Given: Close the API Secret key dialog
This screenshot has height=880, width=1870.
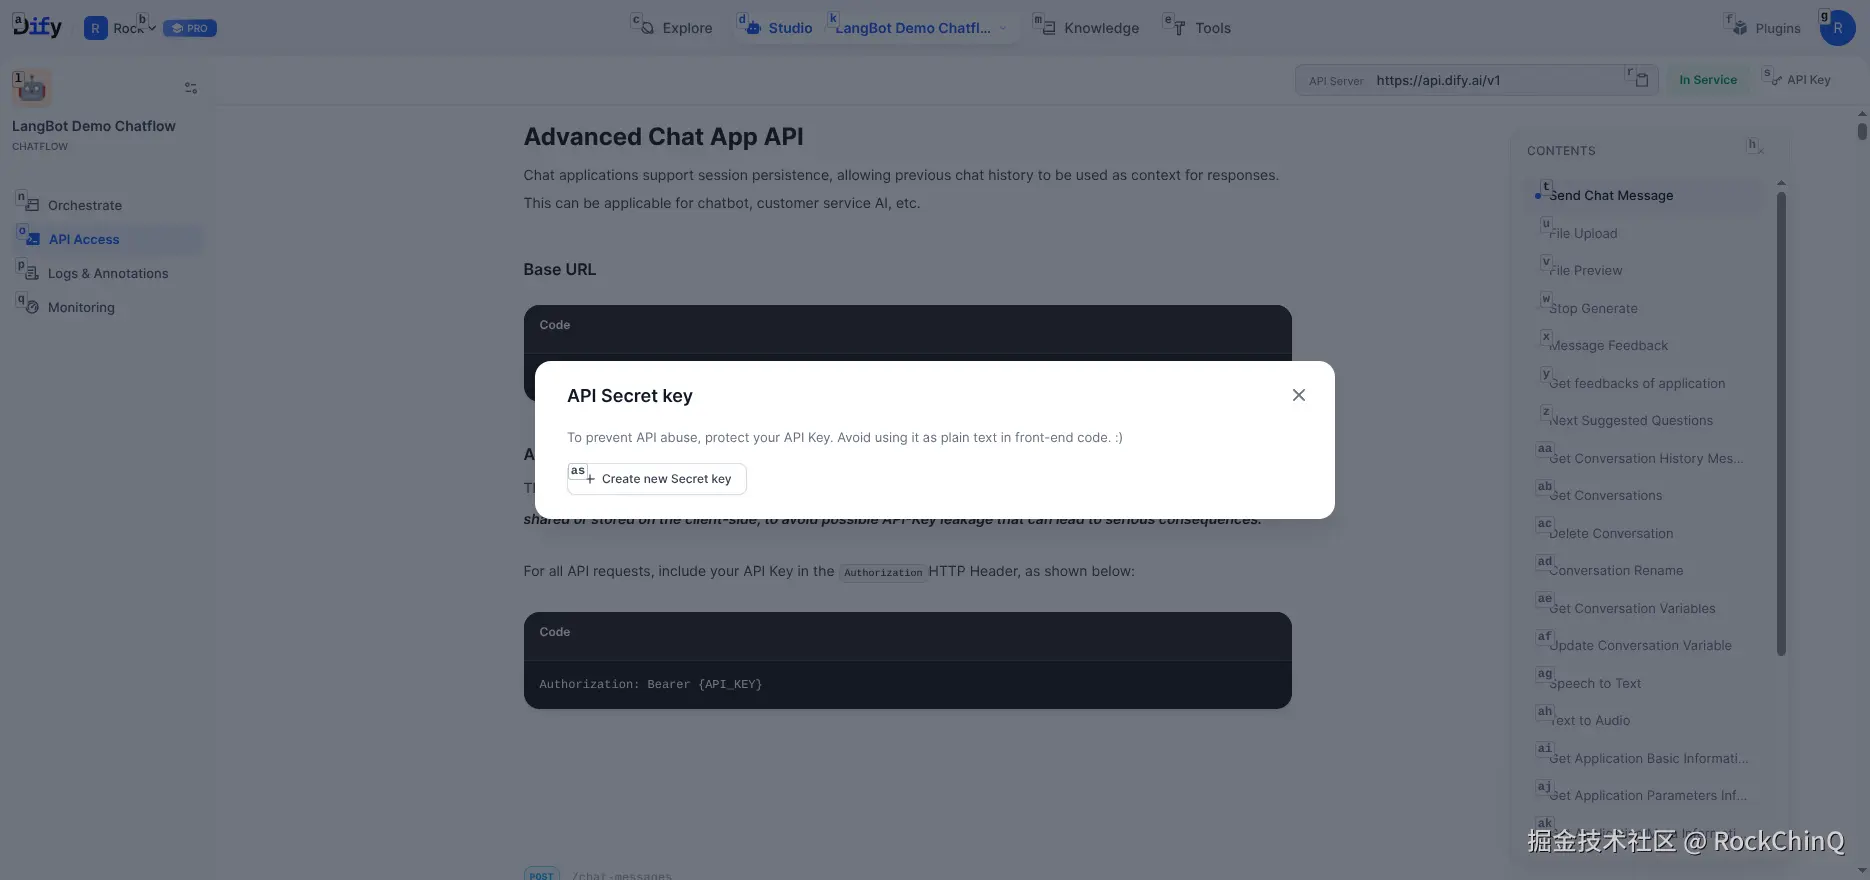Looking at the screenshot, I should click(x=1298, y=395).
